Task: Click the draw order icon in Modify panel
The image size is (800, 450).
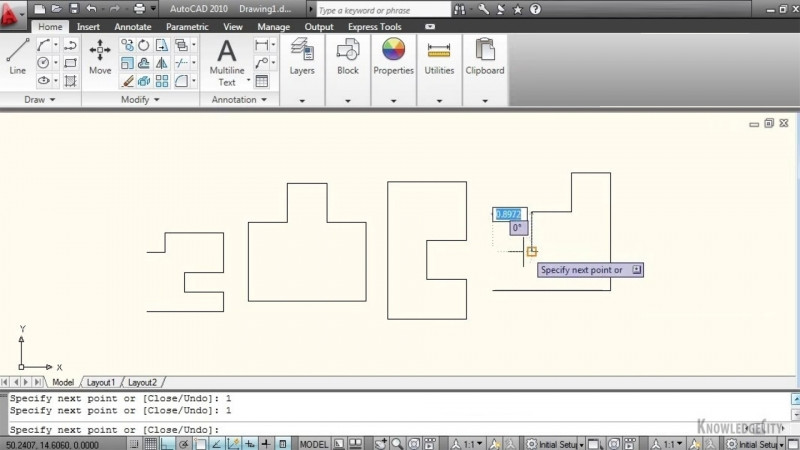Action: [181, 45]
